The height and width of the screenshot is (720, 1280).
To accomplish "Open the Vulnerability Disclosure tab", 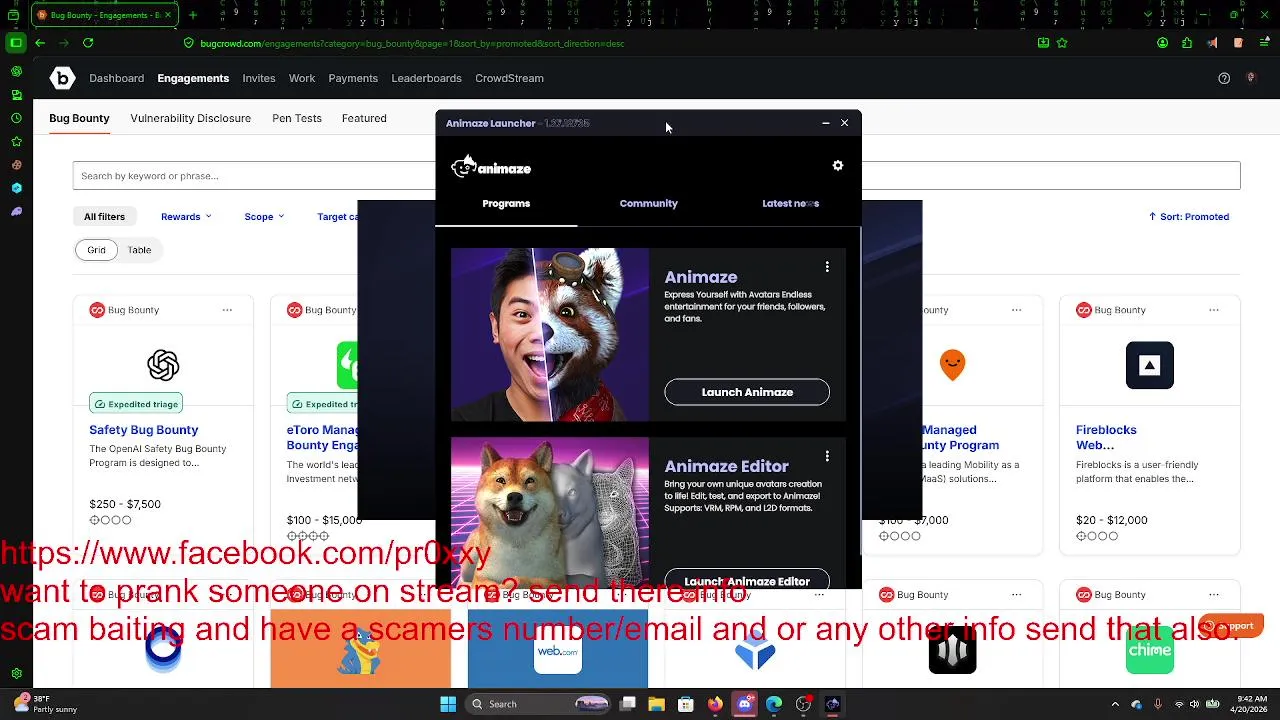I will 190,118.
